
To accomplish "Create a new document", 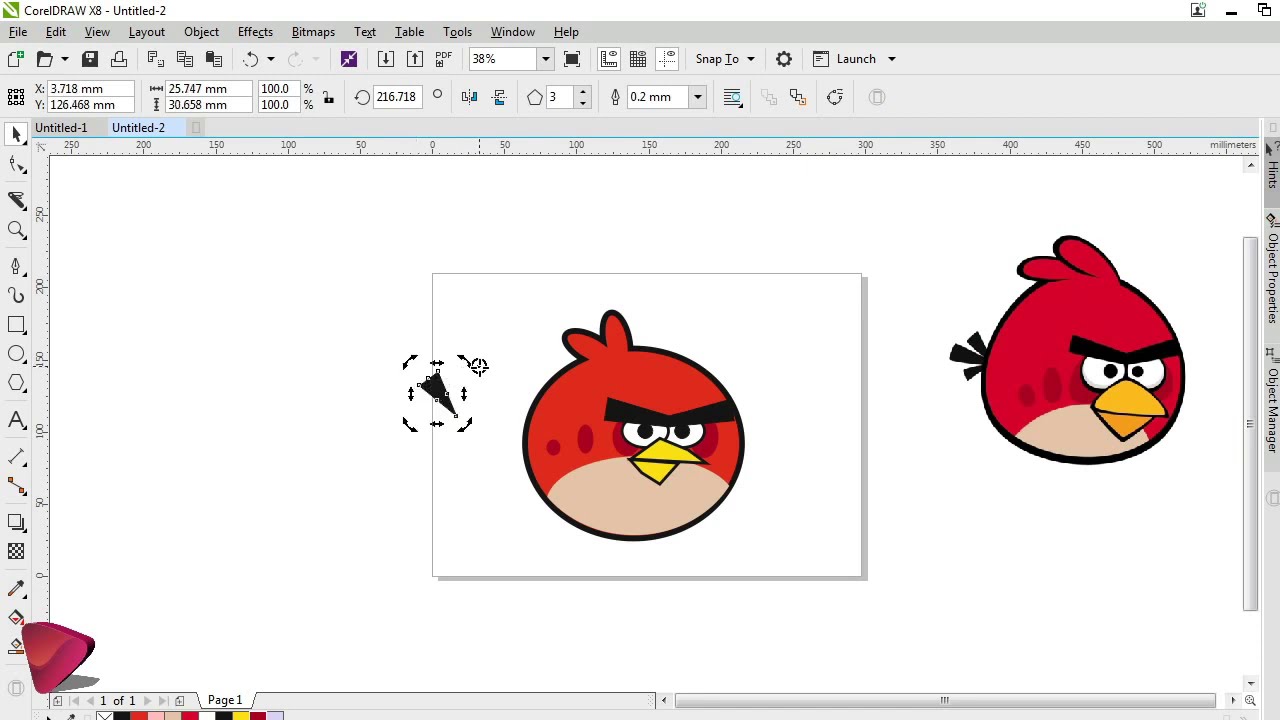I will (x=16, y=59).
